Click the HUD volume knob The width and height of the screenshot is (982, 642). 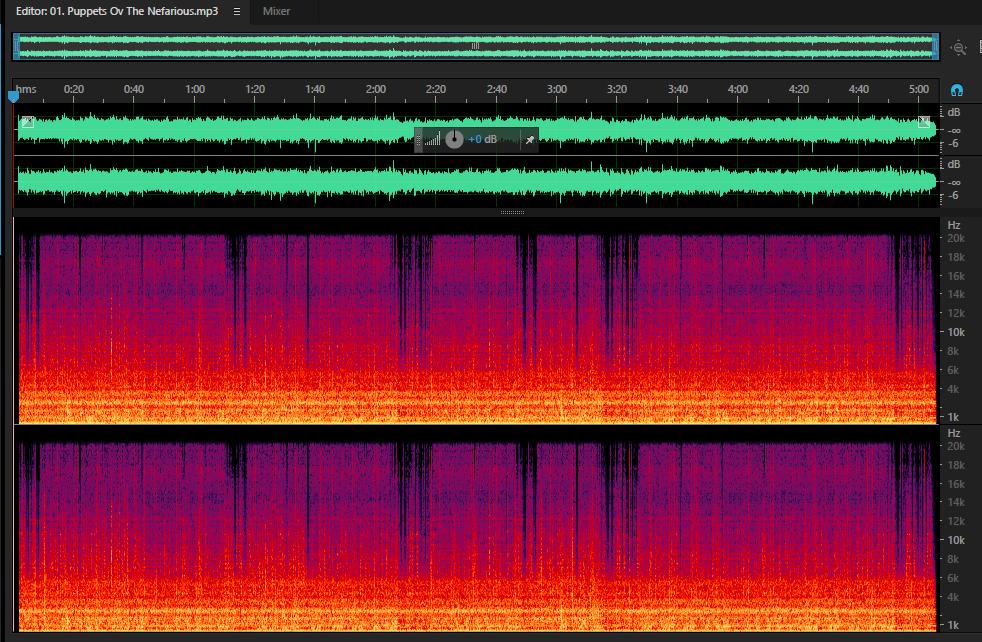(454, 139)
